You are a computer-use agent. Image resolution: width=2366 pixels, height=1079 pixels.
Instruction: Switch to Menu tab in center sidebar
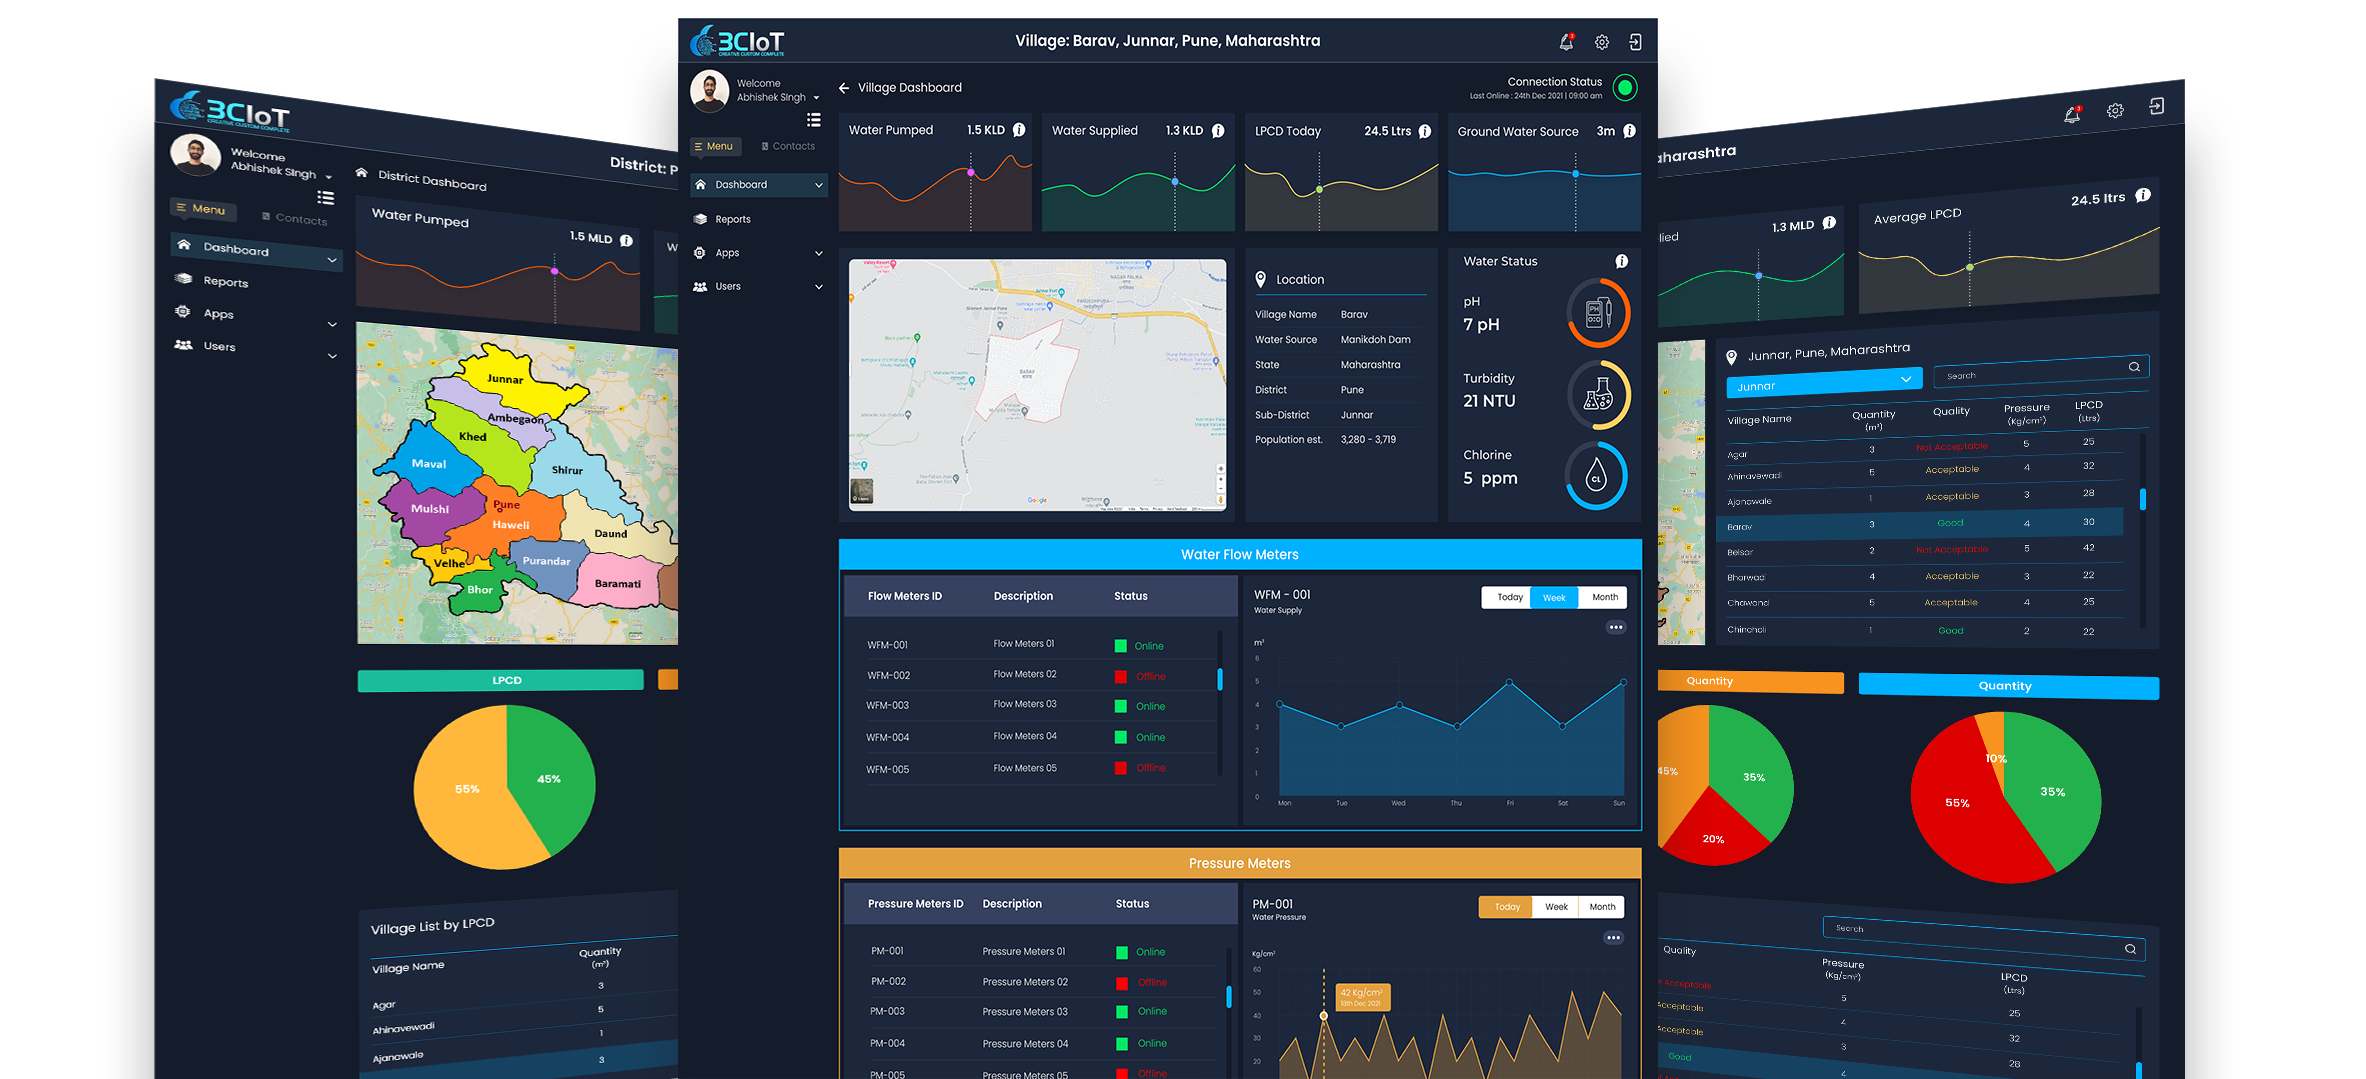715,146
